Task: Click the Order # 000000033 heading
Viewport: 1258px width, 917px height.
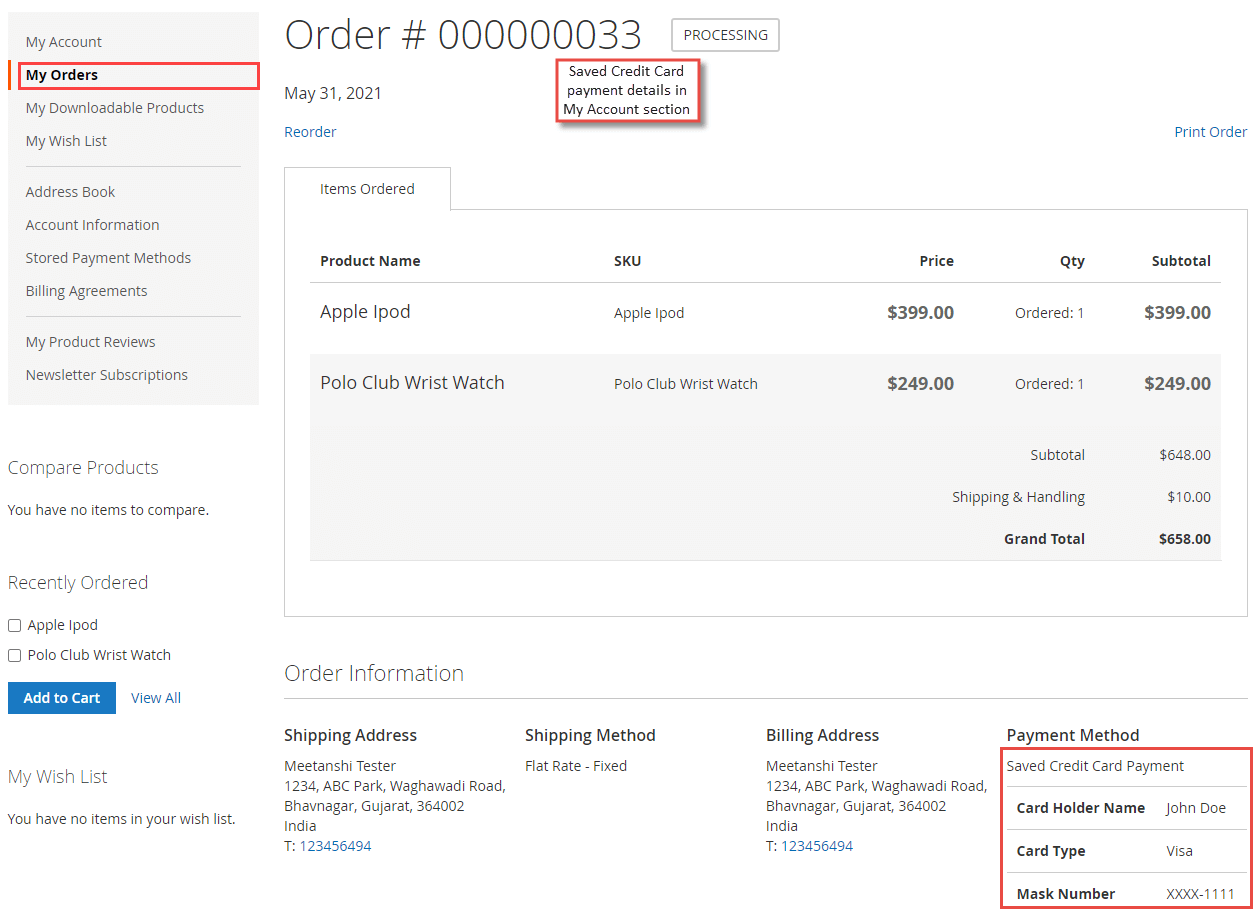Action: tap(463, 35)
